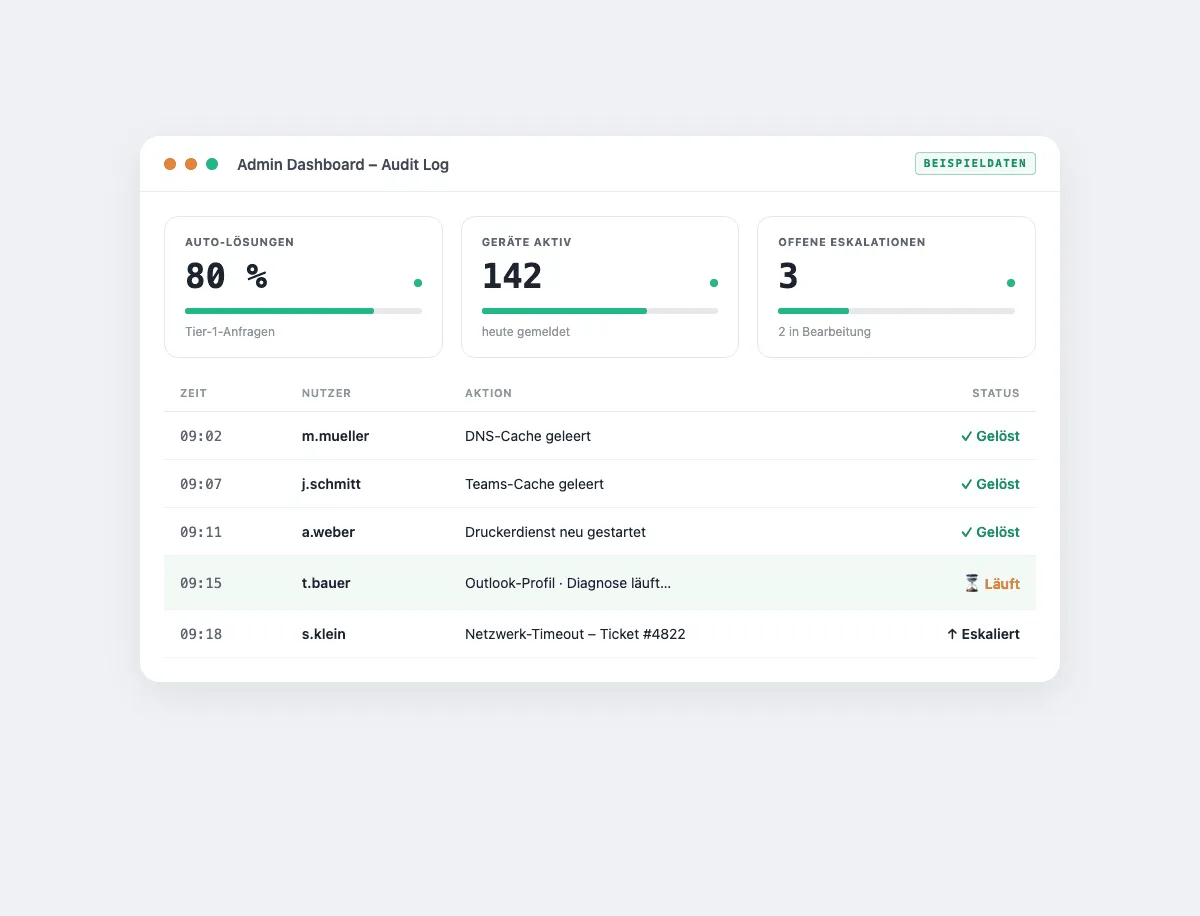Screen dimensions: 1200x916
Task: Click 'Tier-1-Anfragen' caption
Action: [230, 331]
